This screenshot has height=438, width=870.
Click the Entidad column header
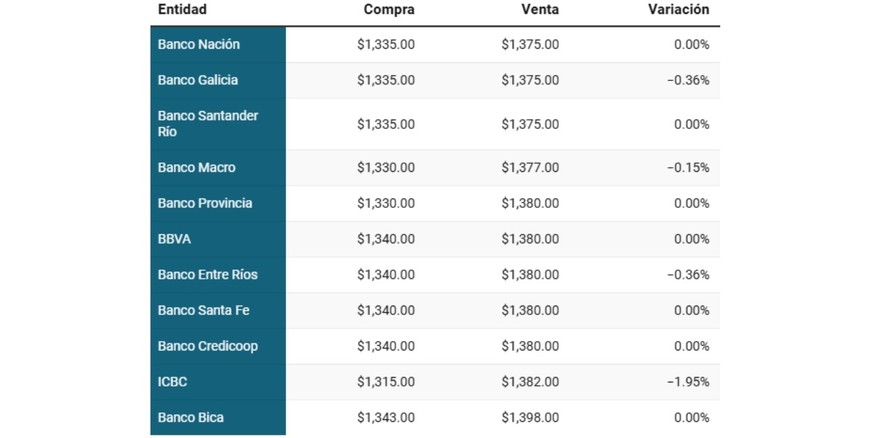pos(182,10)
